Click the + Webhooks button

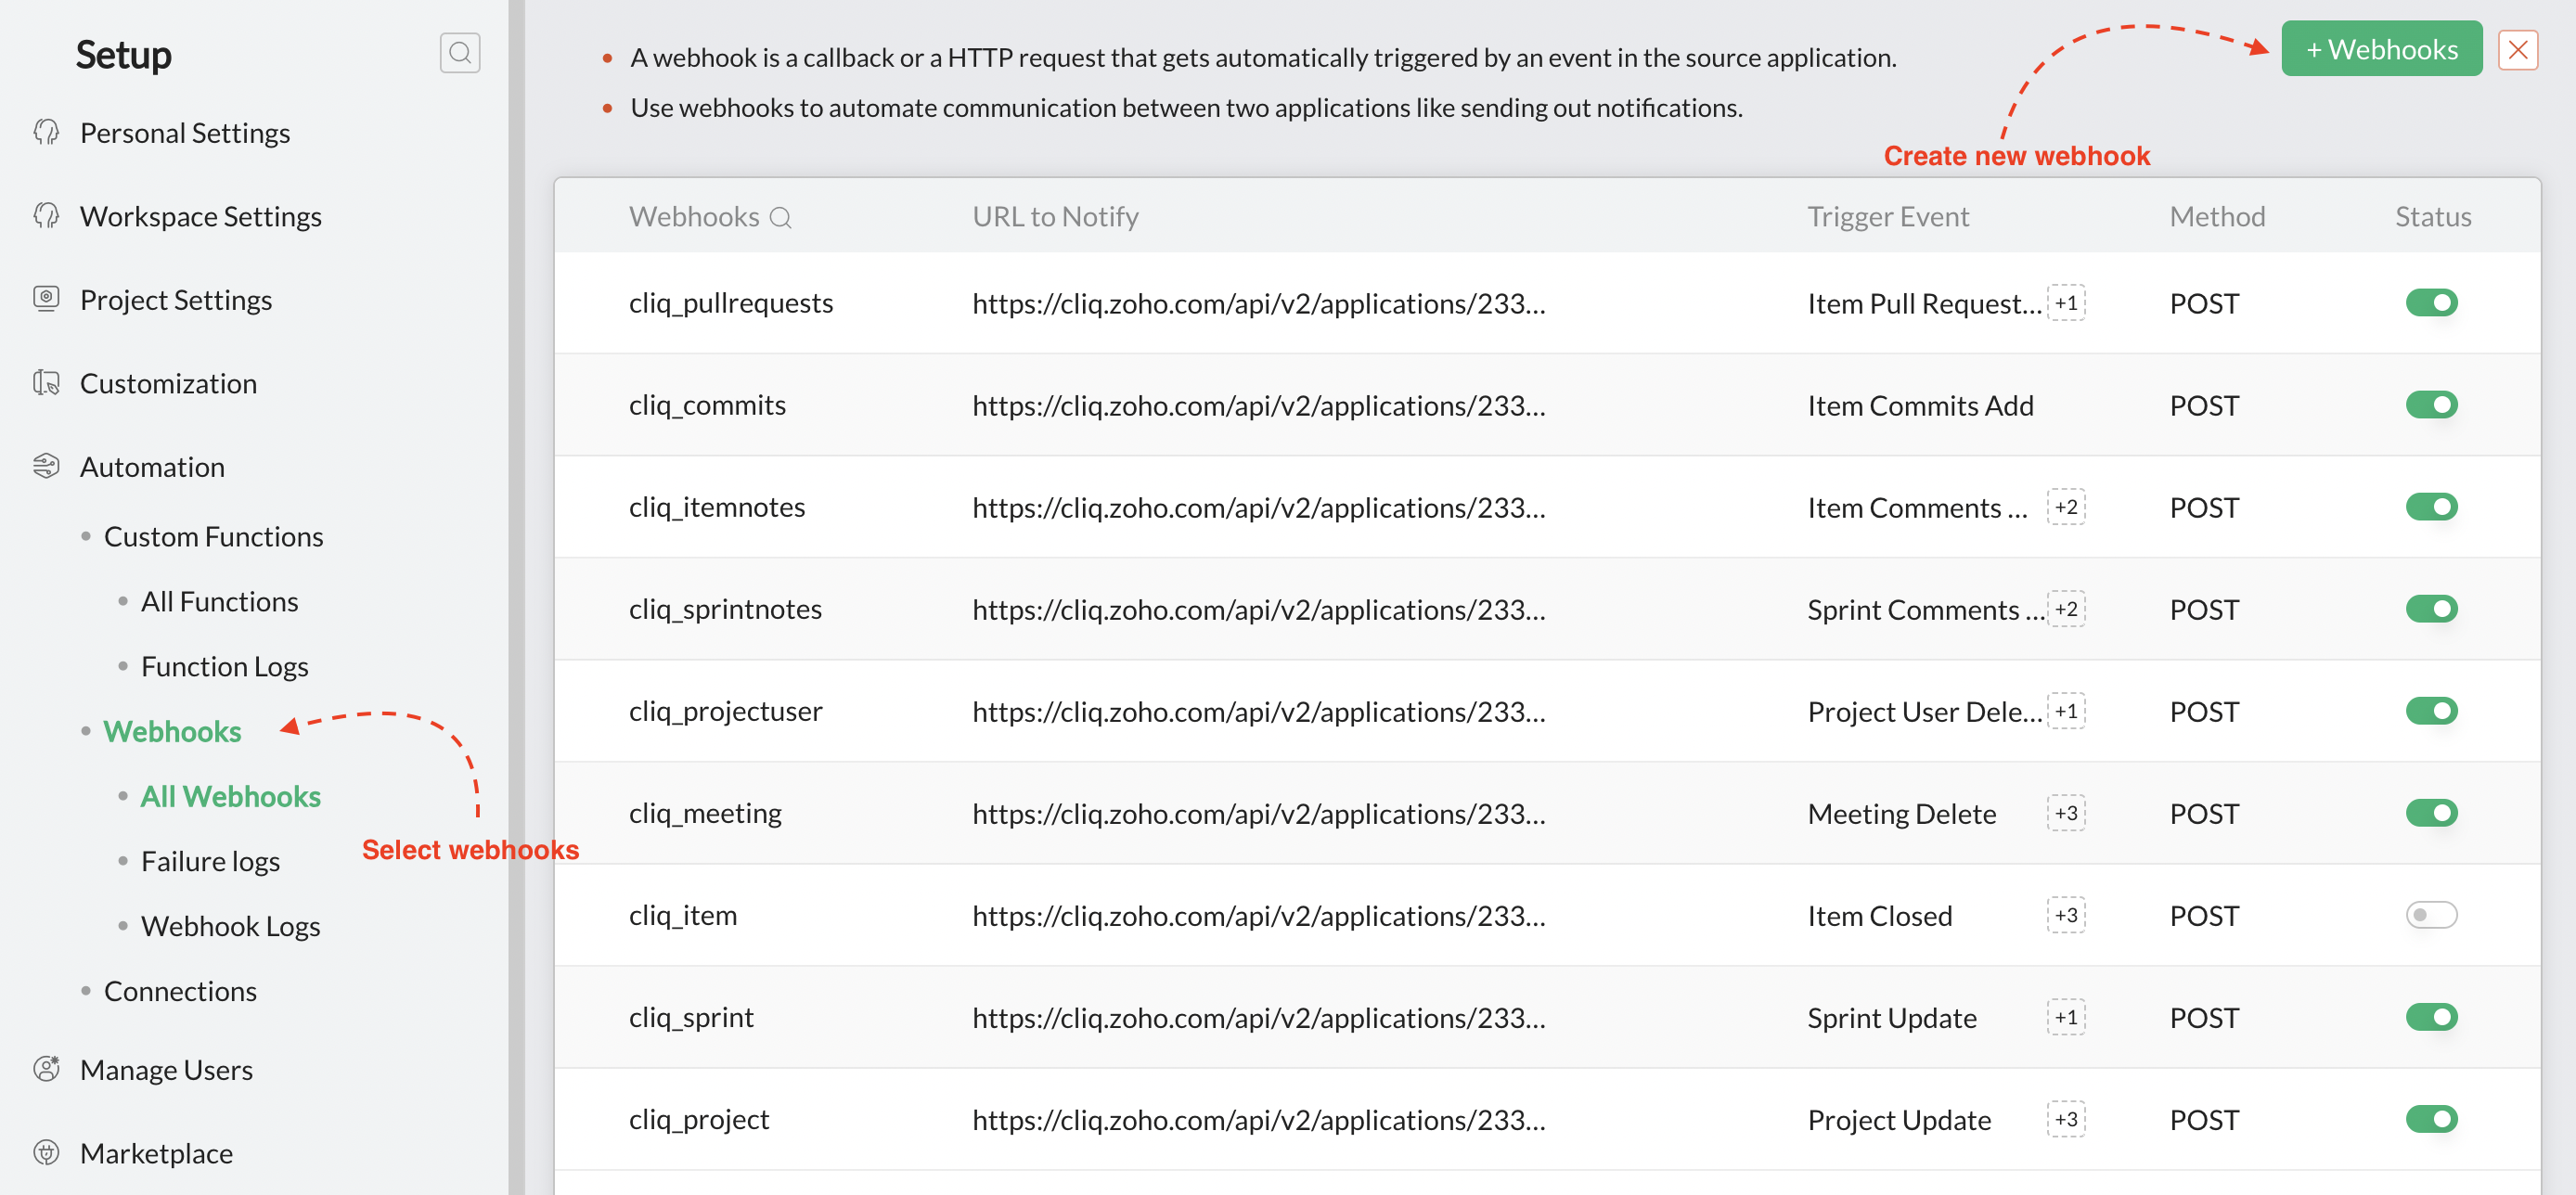tap(2380, 49)
